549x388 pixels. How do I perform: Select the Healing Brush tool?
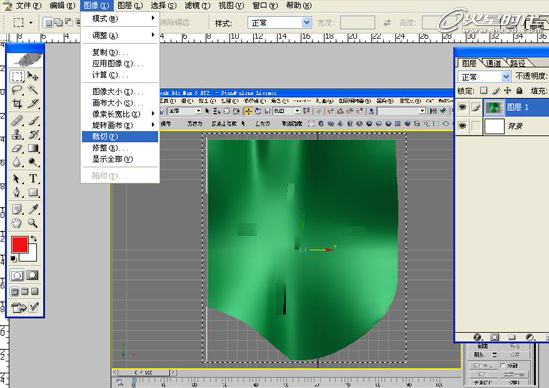16,121
